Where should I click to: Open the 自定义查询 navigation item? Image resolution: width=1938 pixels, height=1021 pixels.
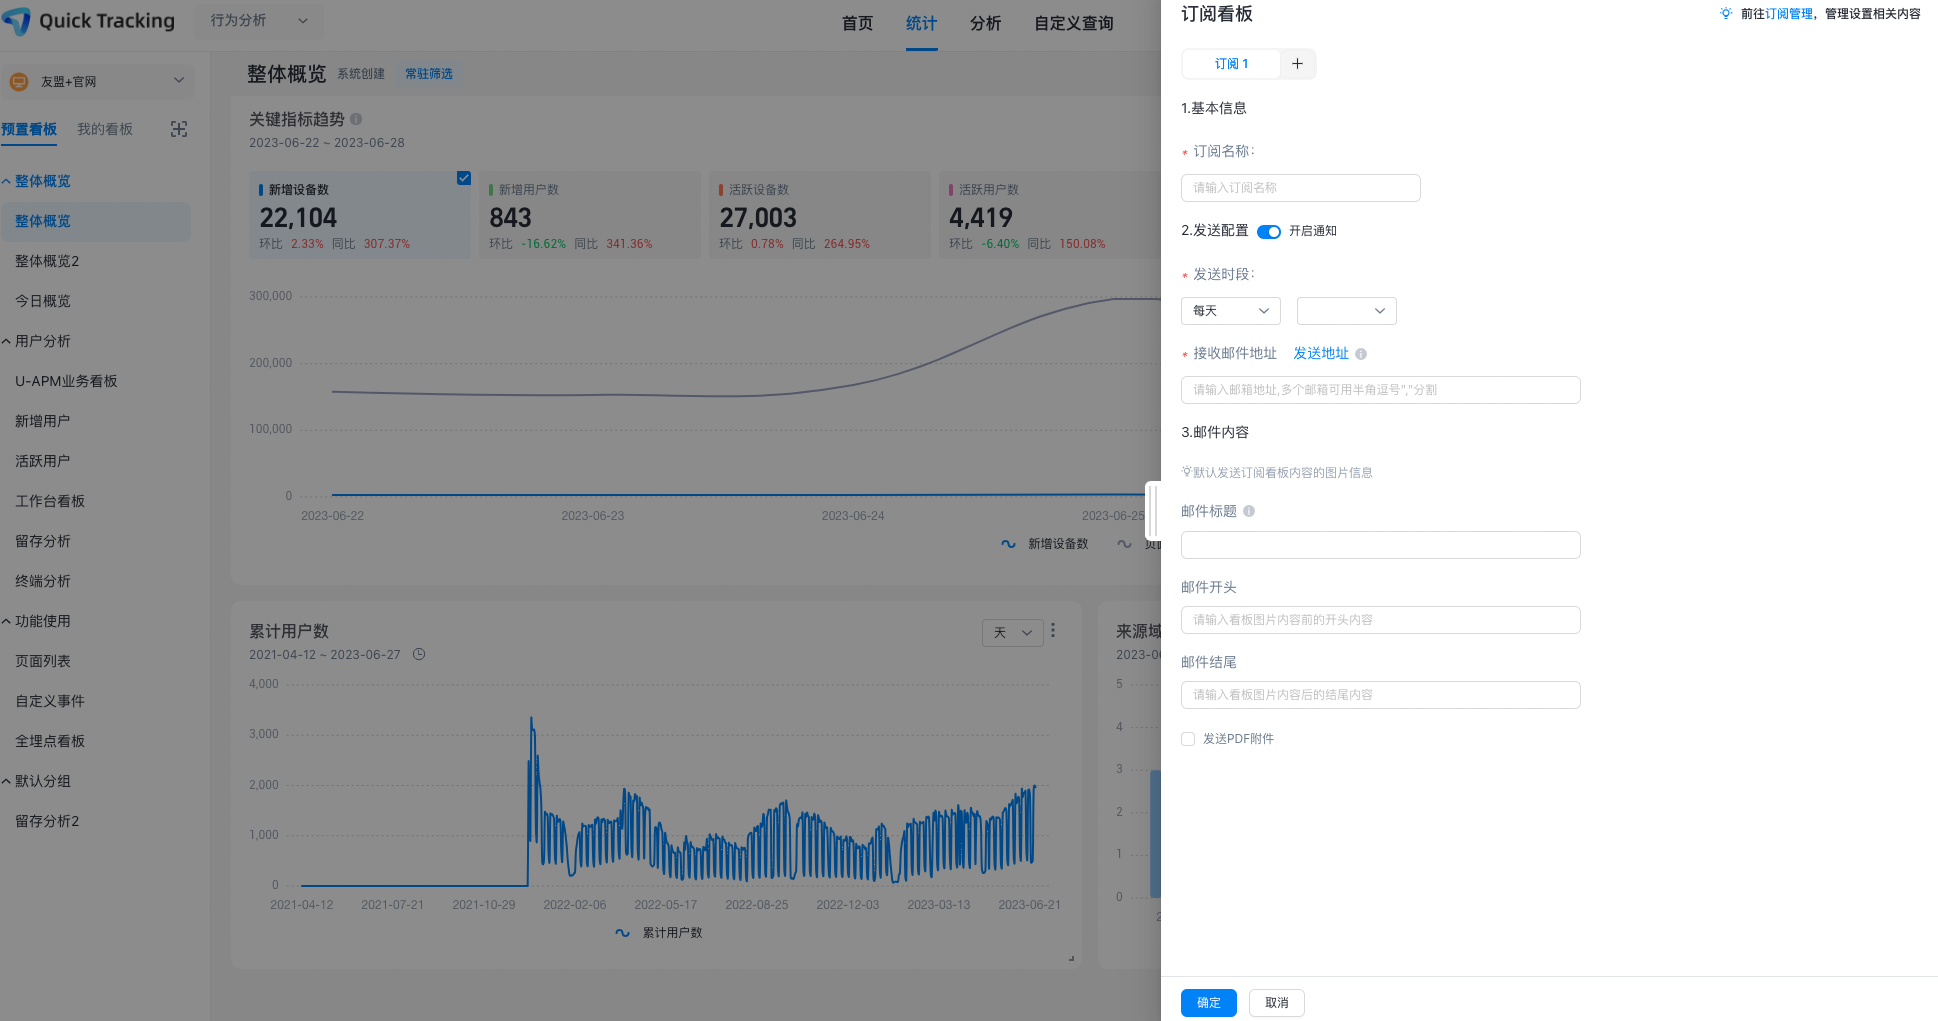(1073, 24)
